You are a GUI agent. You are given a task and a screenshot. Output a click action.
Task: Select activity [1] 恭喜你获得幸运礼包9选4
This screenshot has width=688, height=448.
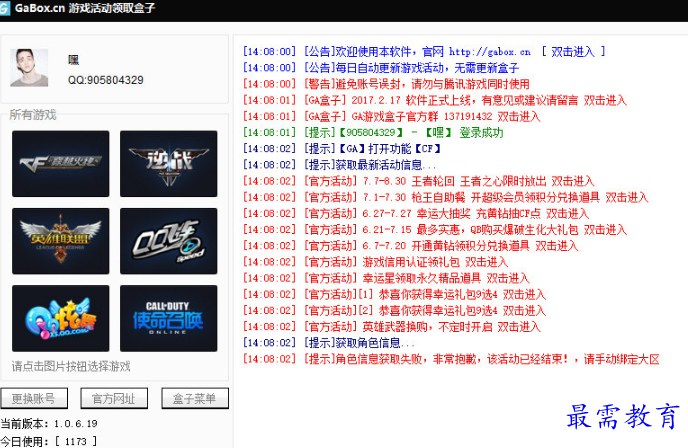394,294
